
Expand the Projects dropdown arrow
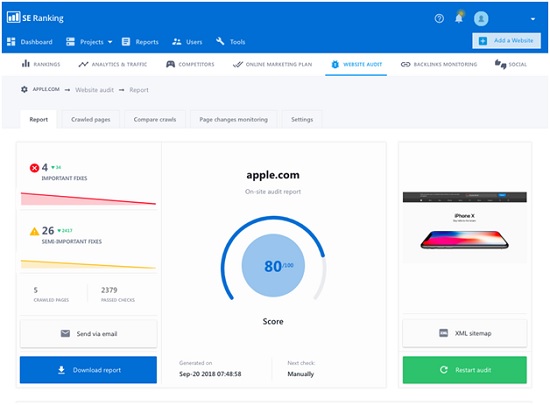click(x=110, y=42)
